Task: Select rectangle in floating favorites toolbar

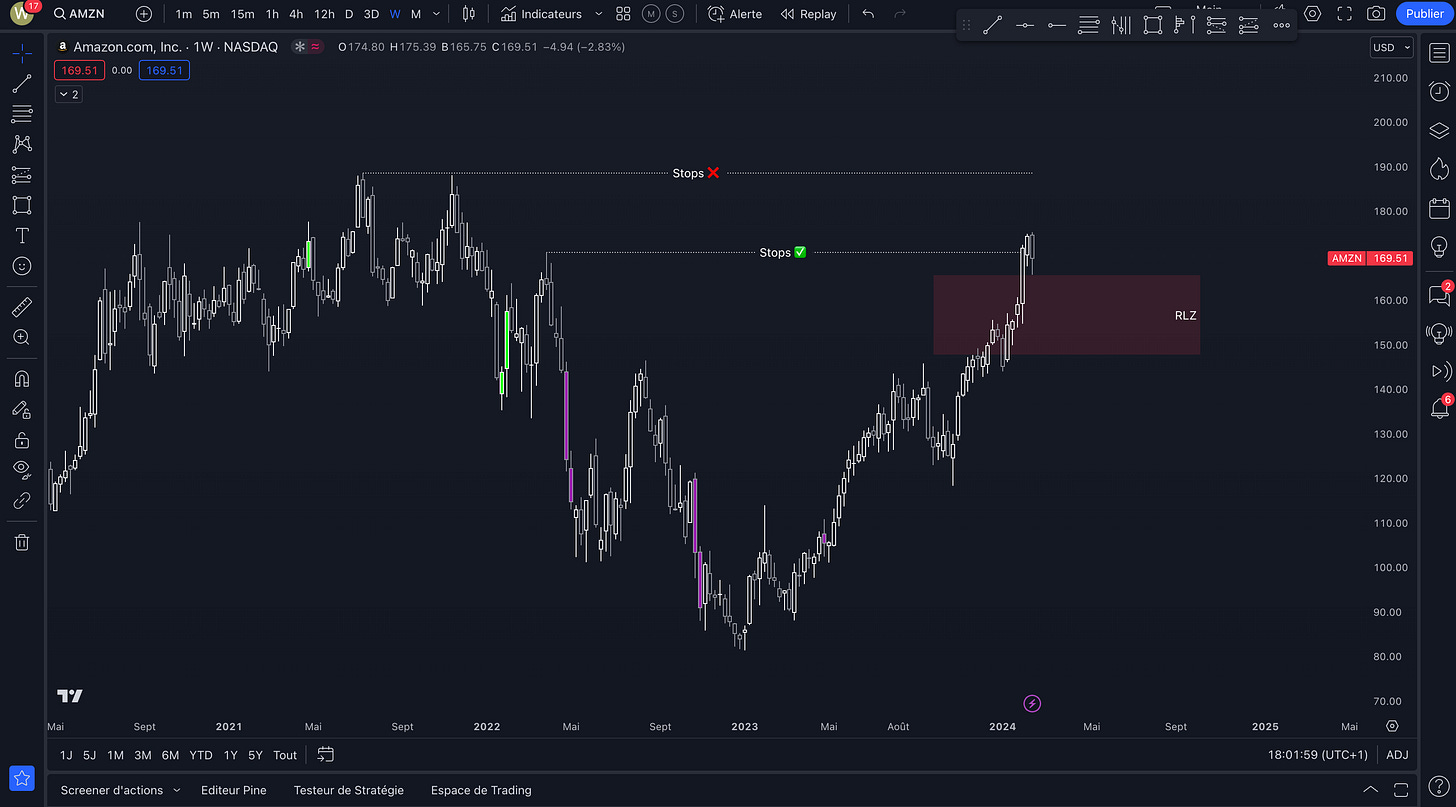Action: coord(1152,25)
